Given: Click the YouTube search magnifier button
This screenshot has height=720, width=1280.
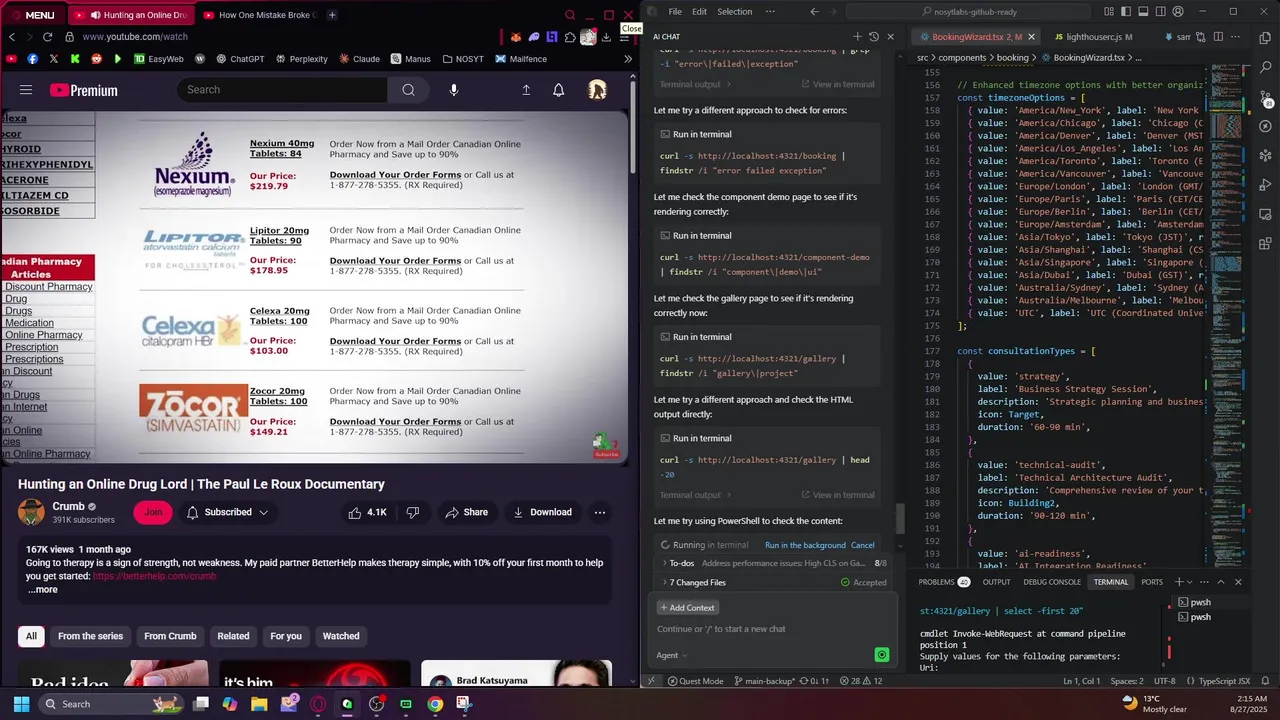Looking at the screenshot, I should coord(408,90).
